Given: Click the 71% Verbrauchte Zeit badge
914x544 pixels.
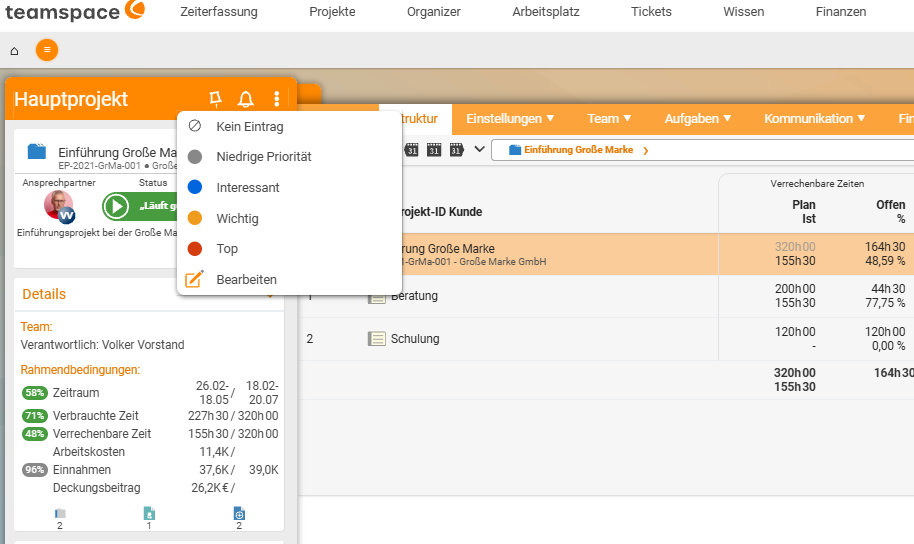Looking at the screenshot, I should point(35,416).
